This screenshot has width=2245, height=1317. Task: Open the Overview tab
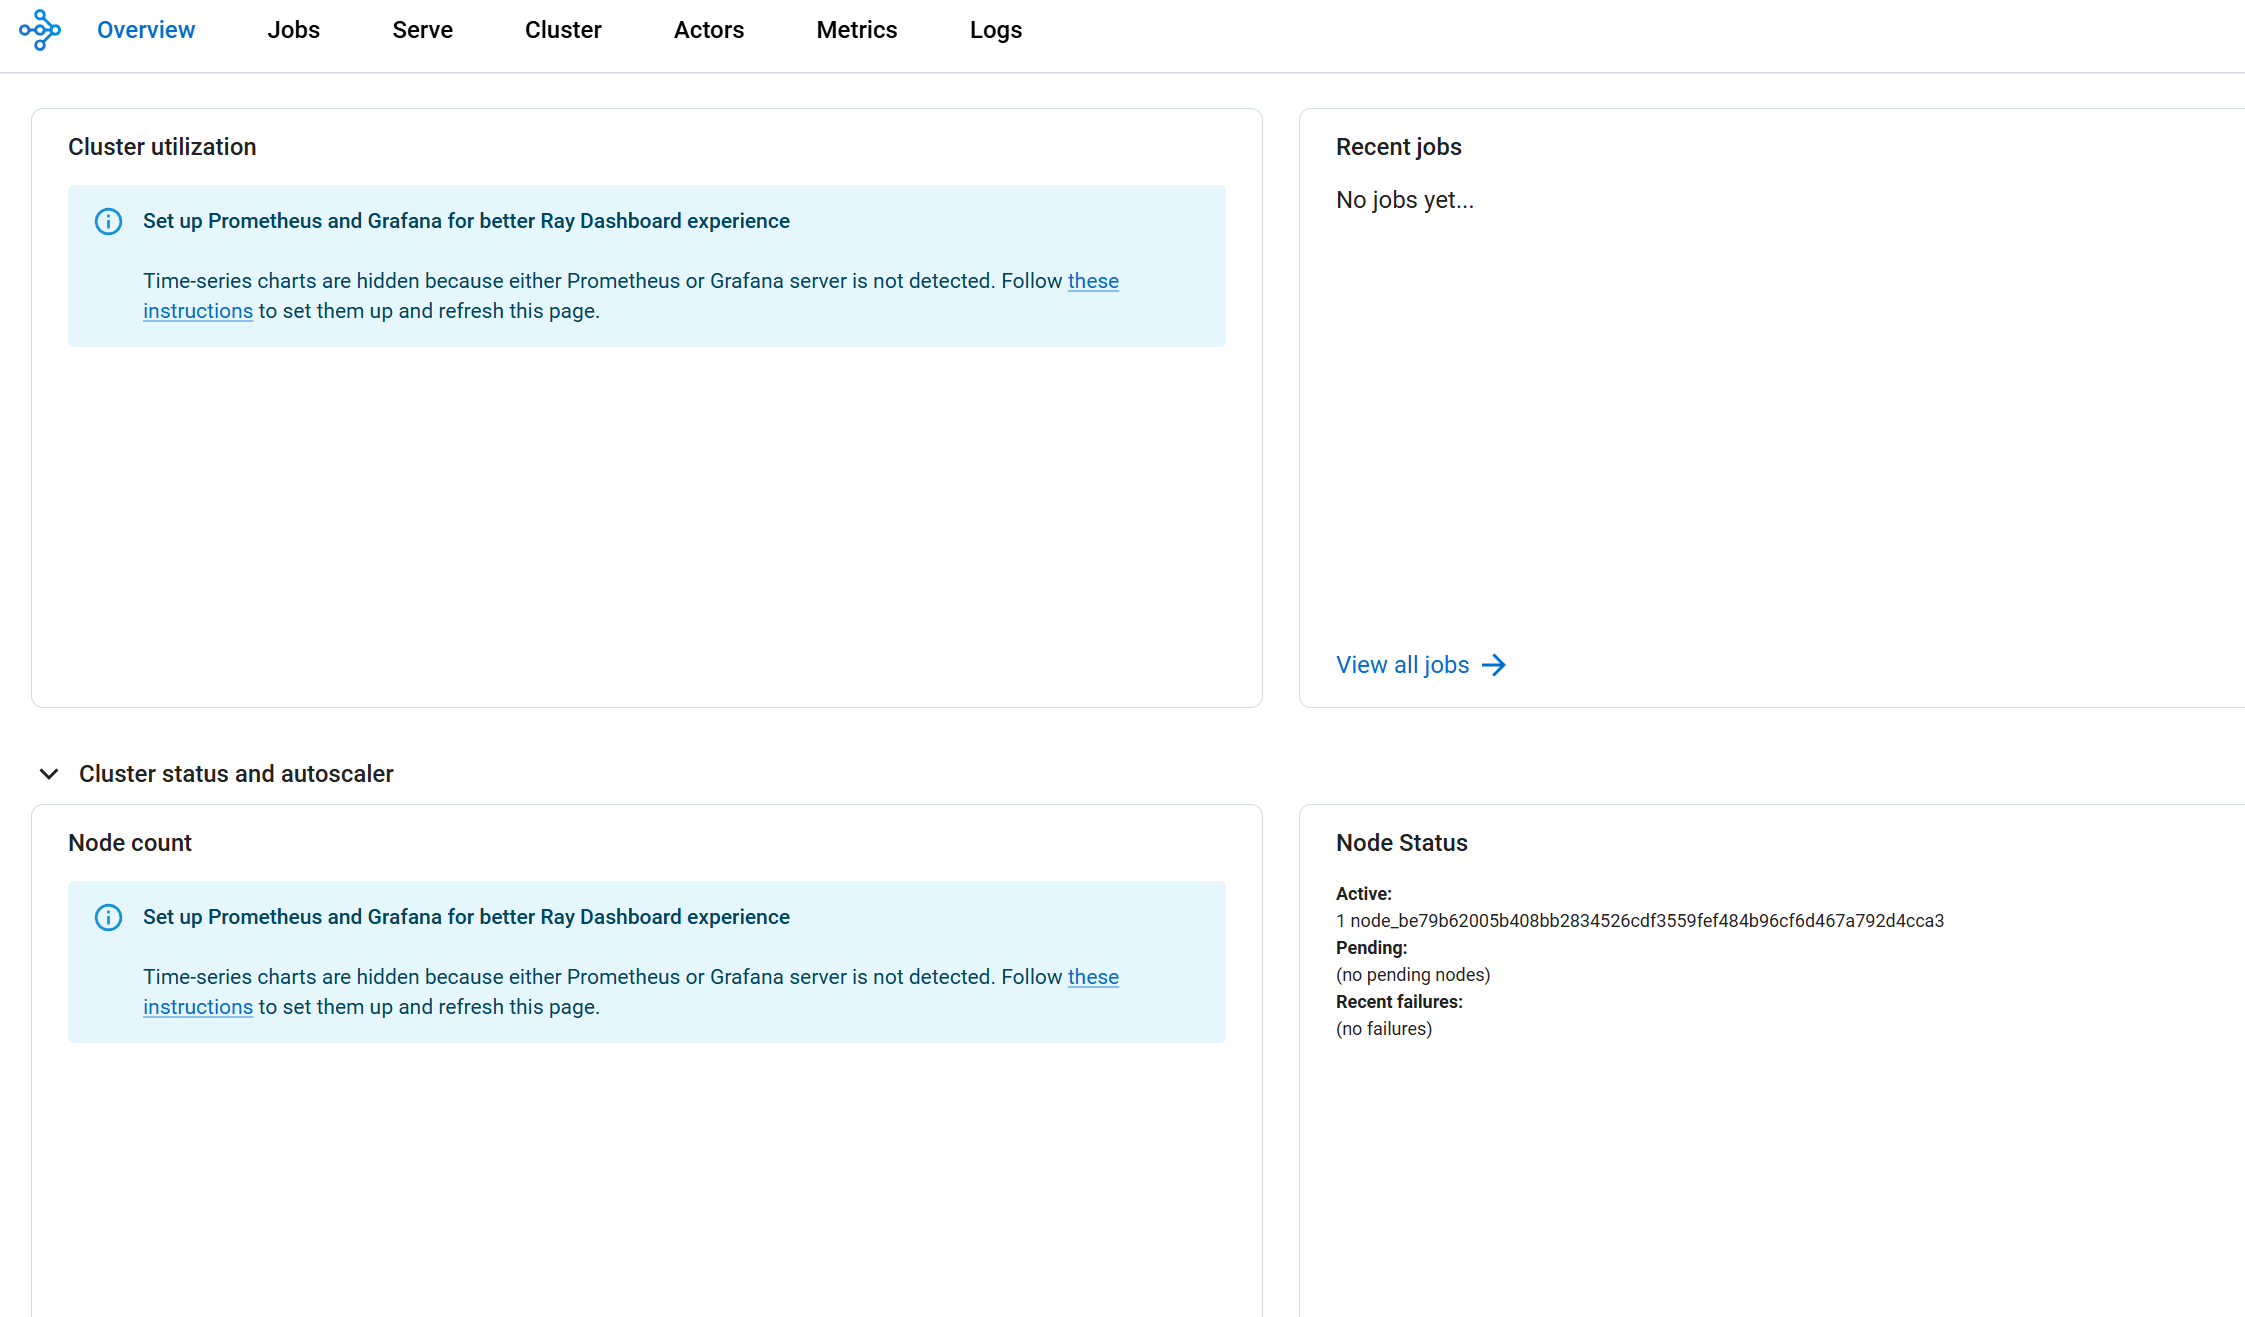coord(146,30)
